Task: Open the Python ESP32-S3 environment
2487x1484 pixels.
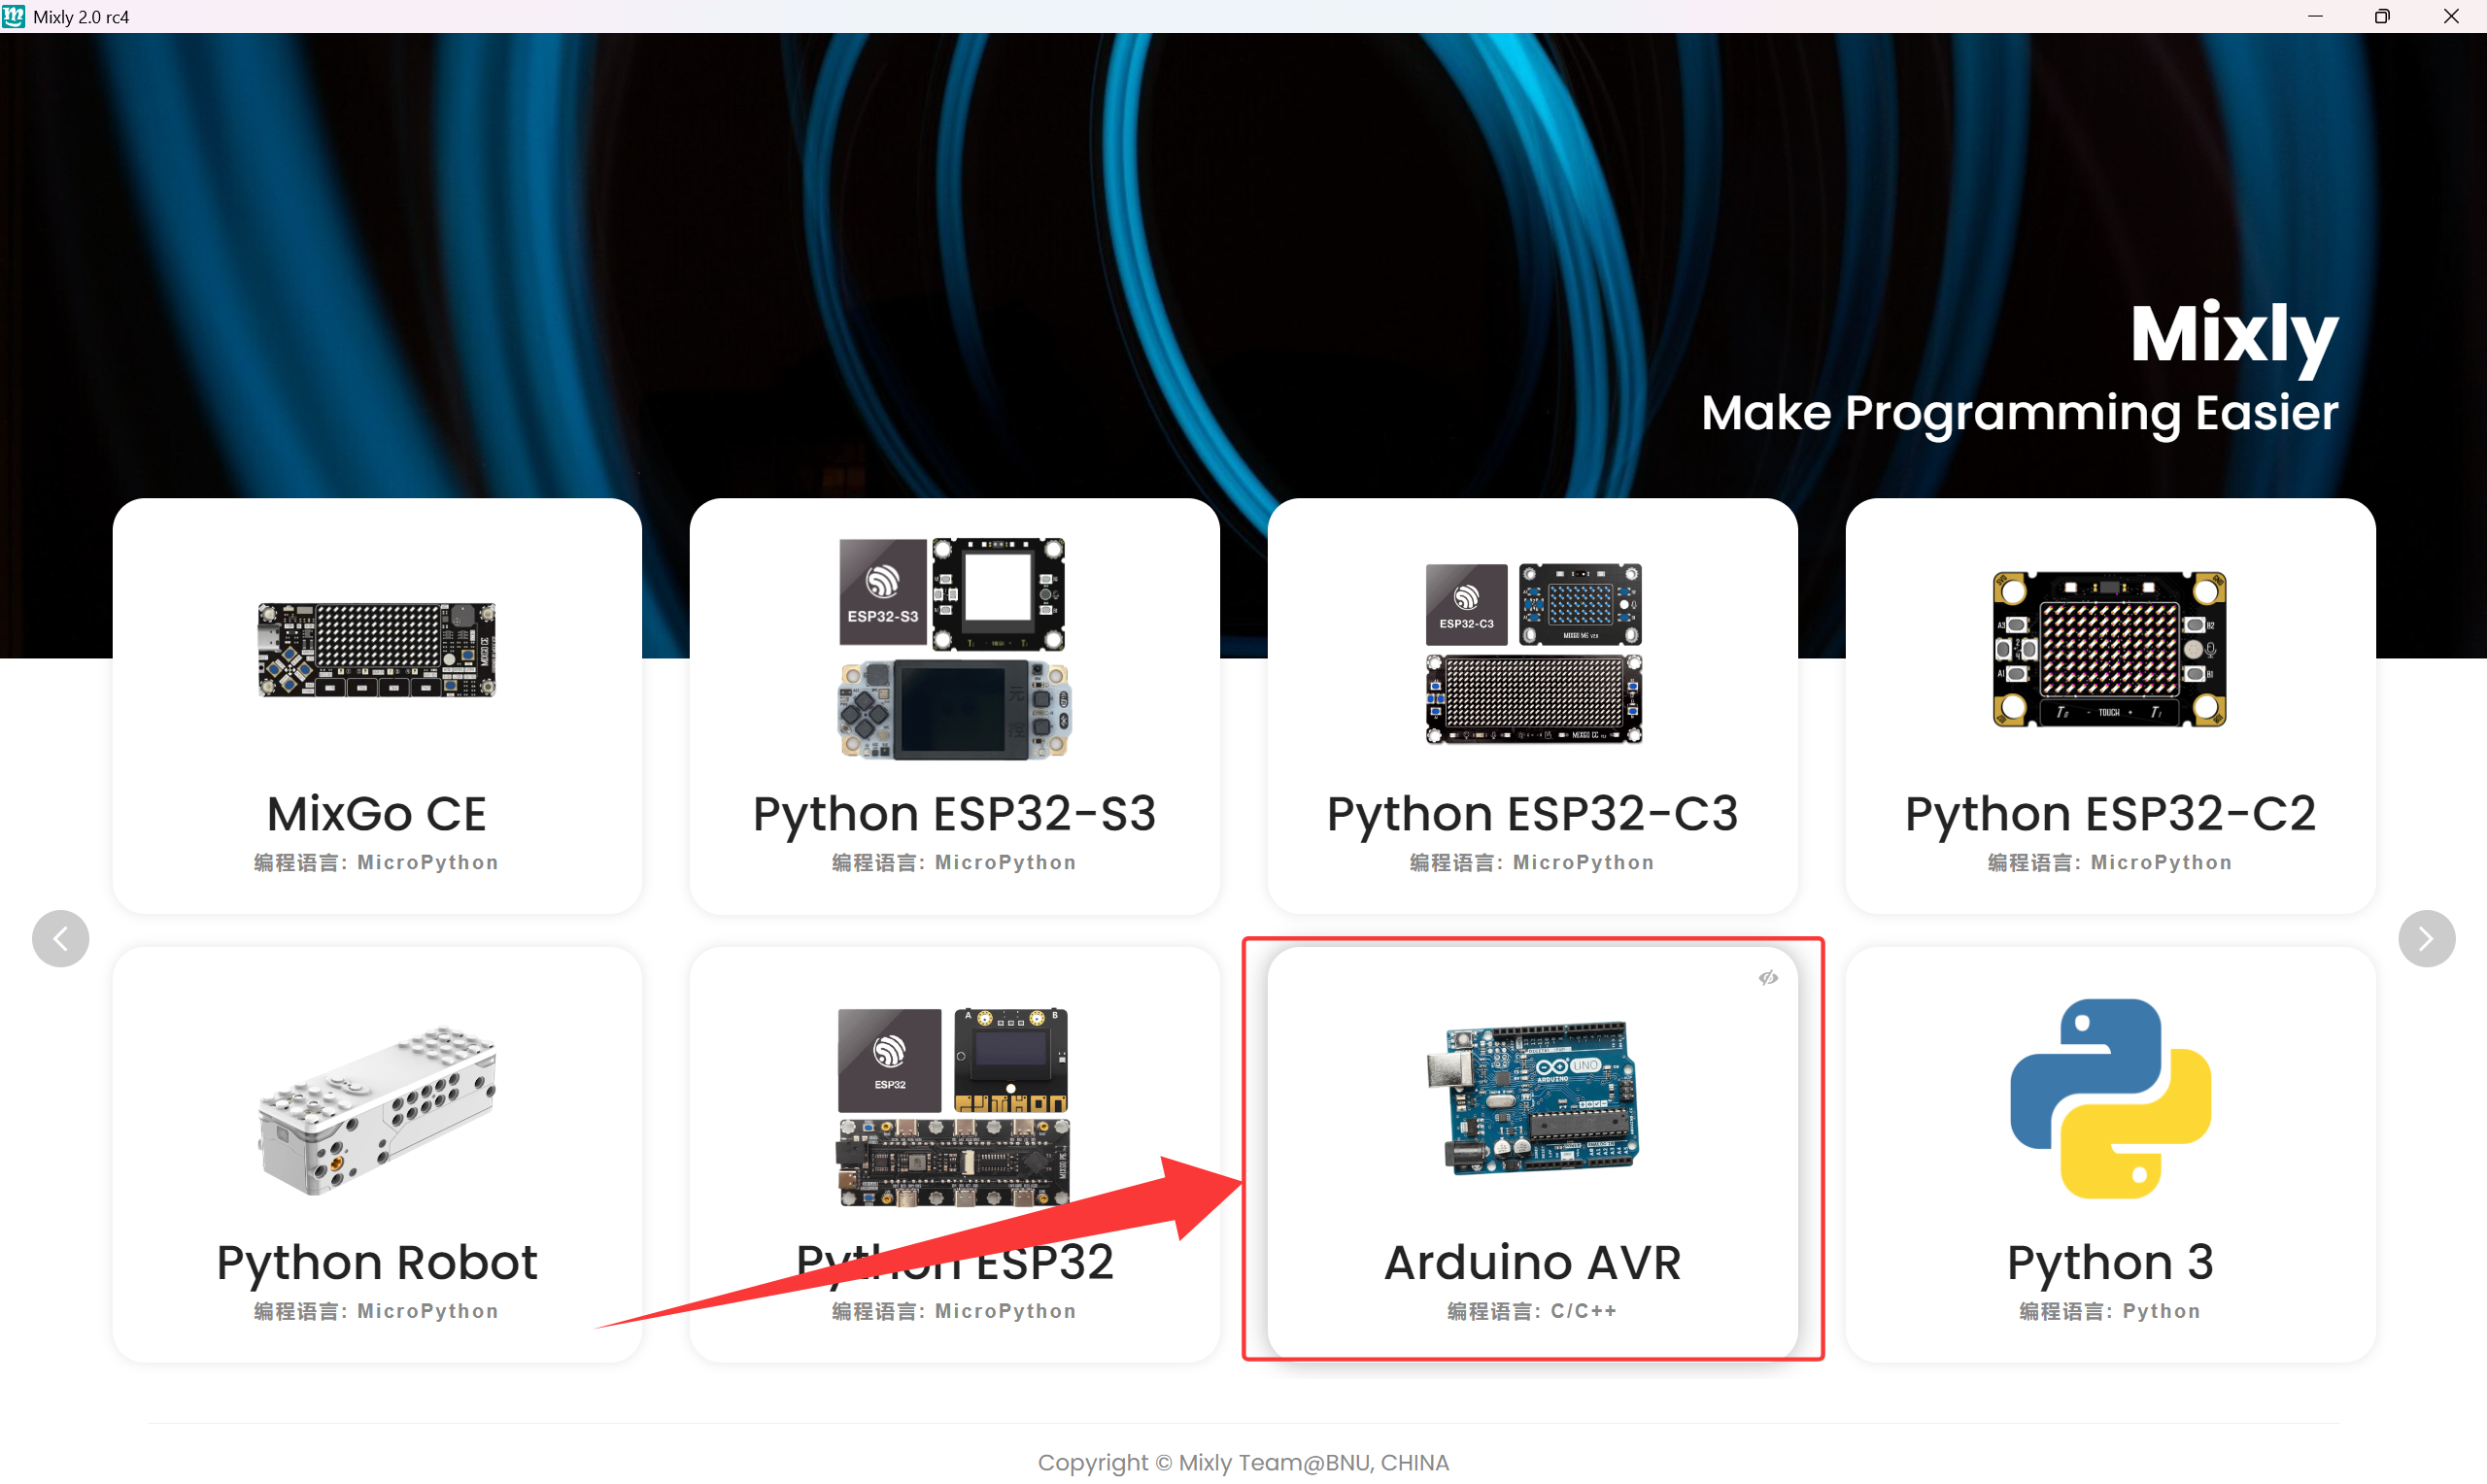Action: pyautogui.click(x=954, y=812)
